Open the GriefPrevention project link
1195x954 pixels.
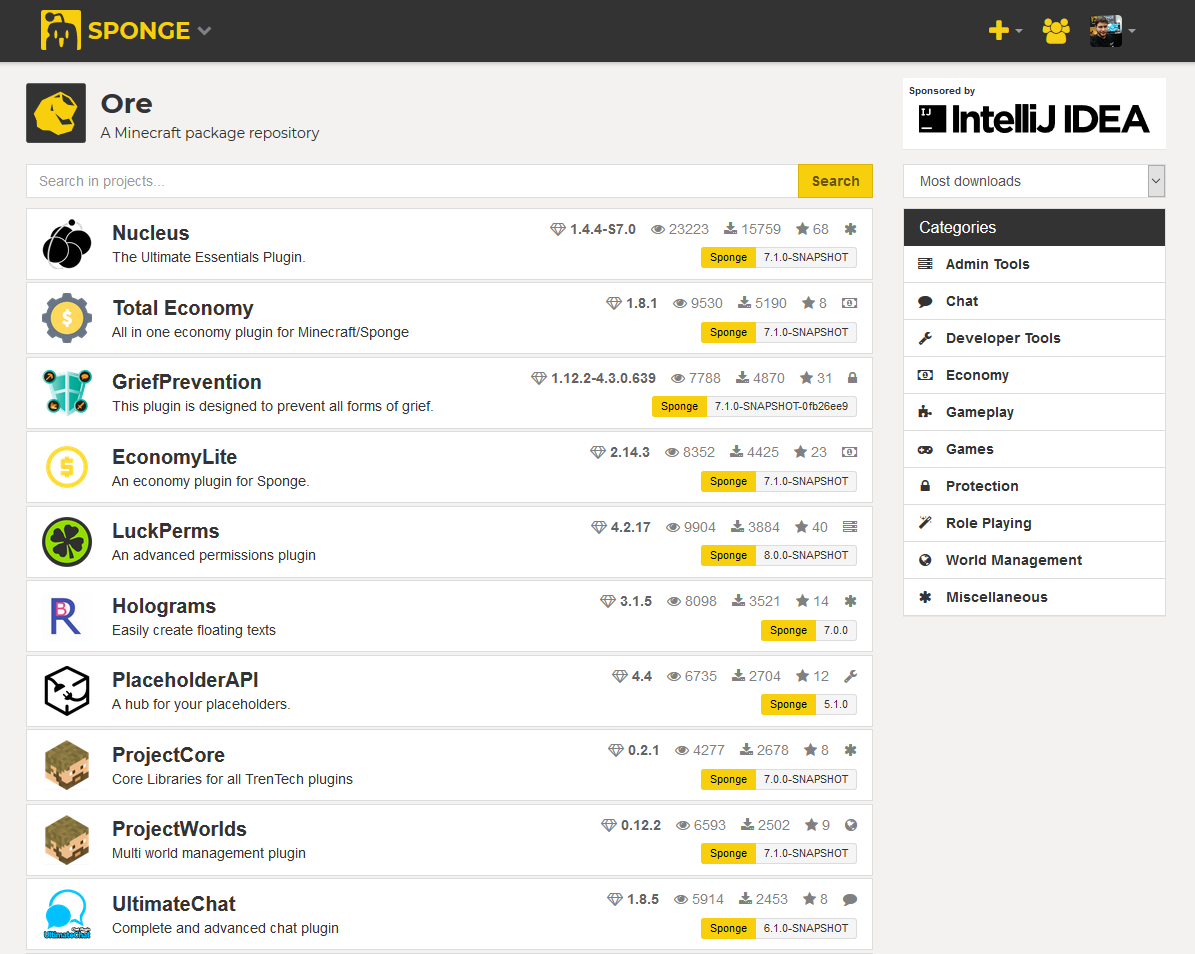click(187, 382)
